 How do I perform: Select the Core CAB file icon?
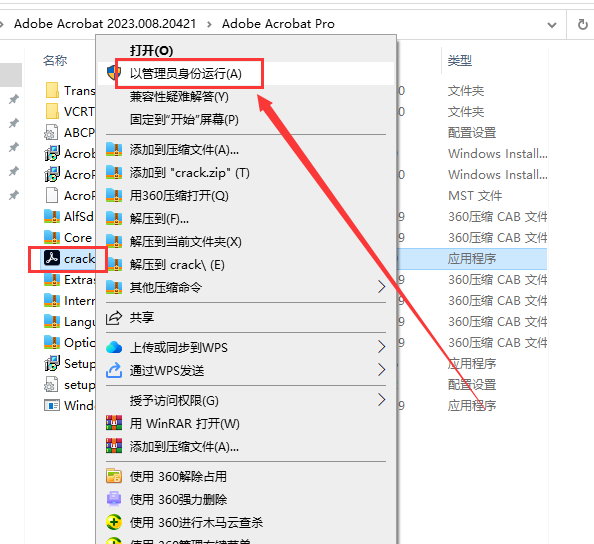click(x=52, y=238)
